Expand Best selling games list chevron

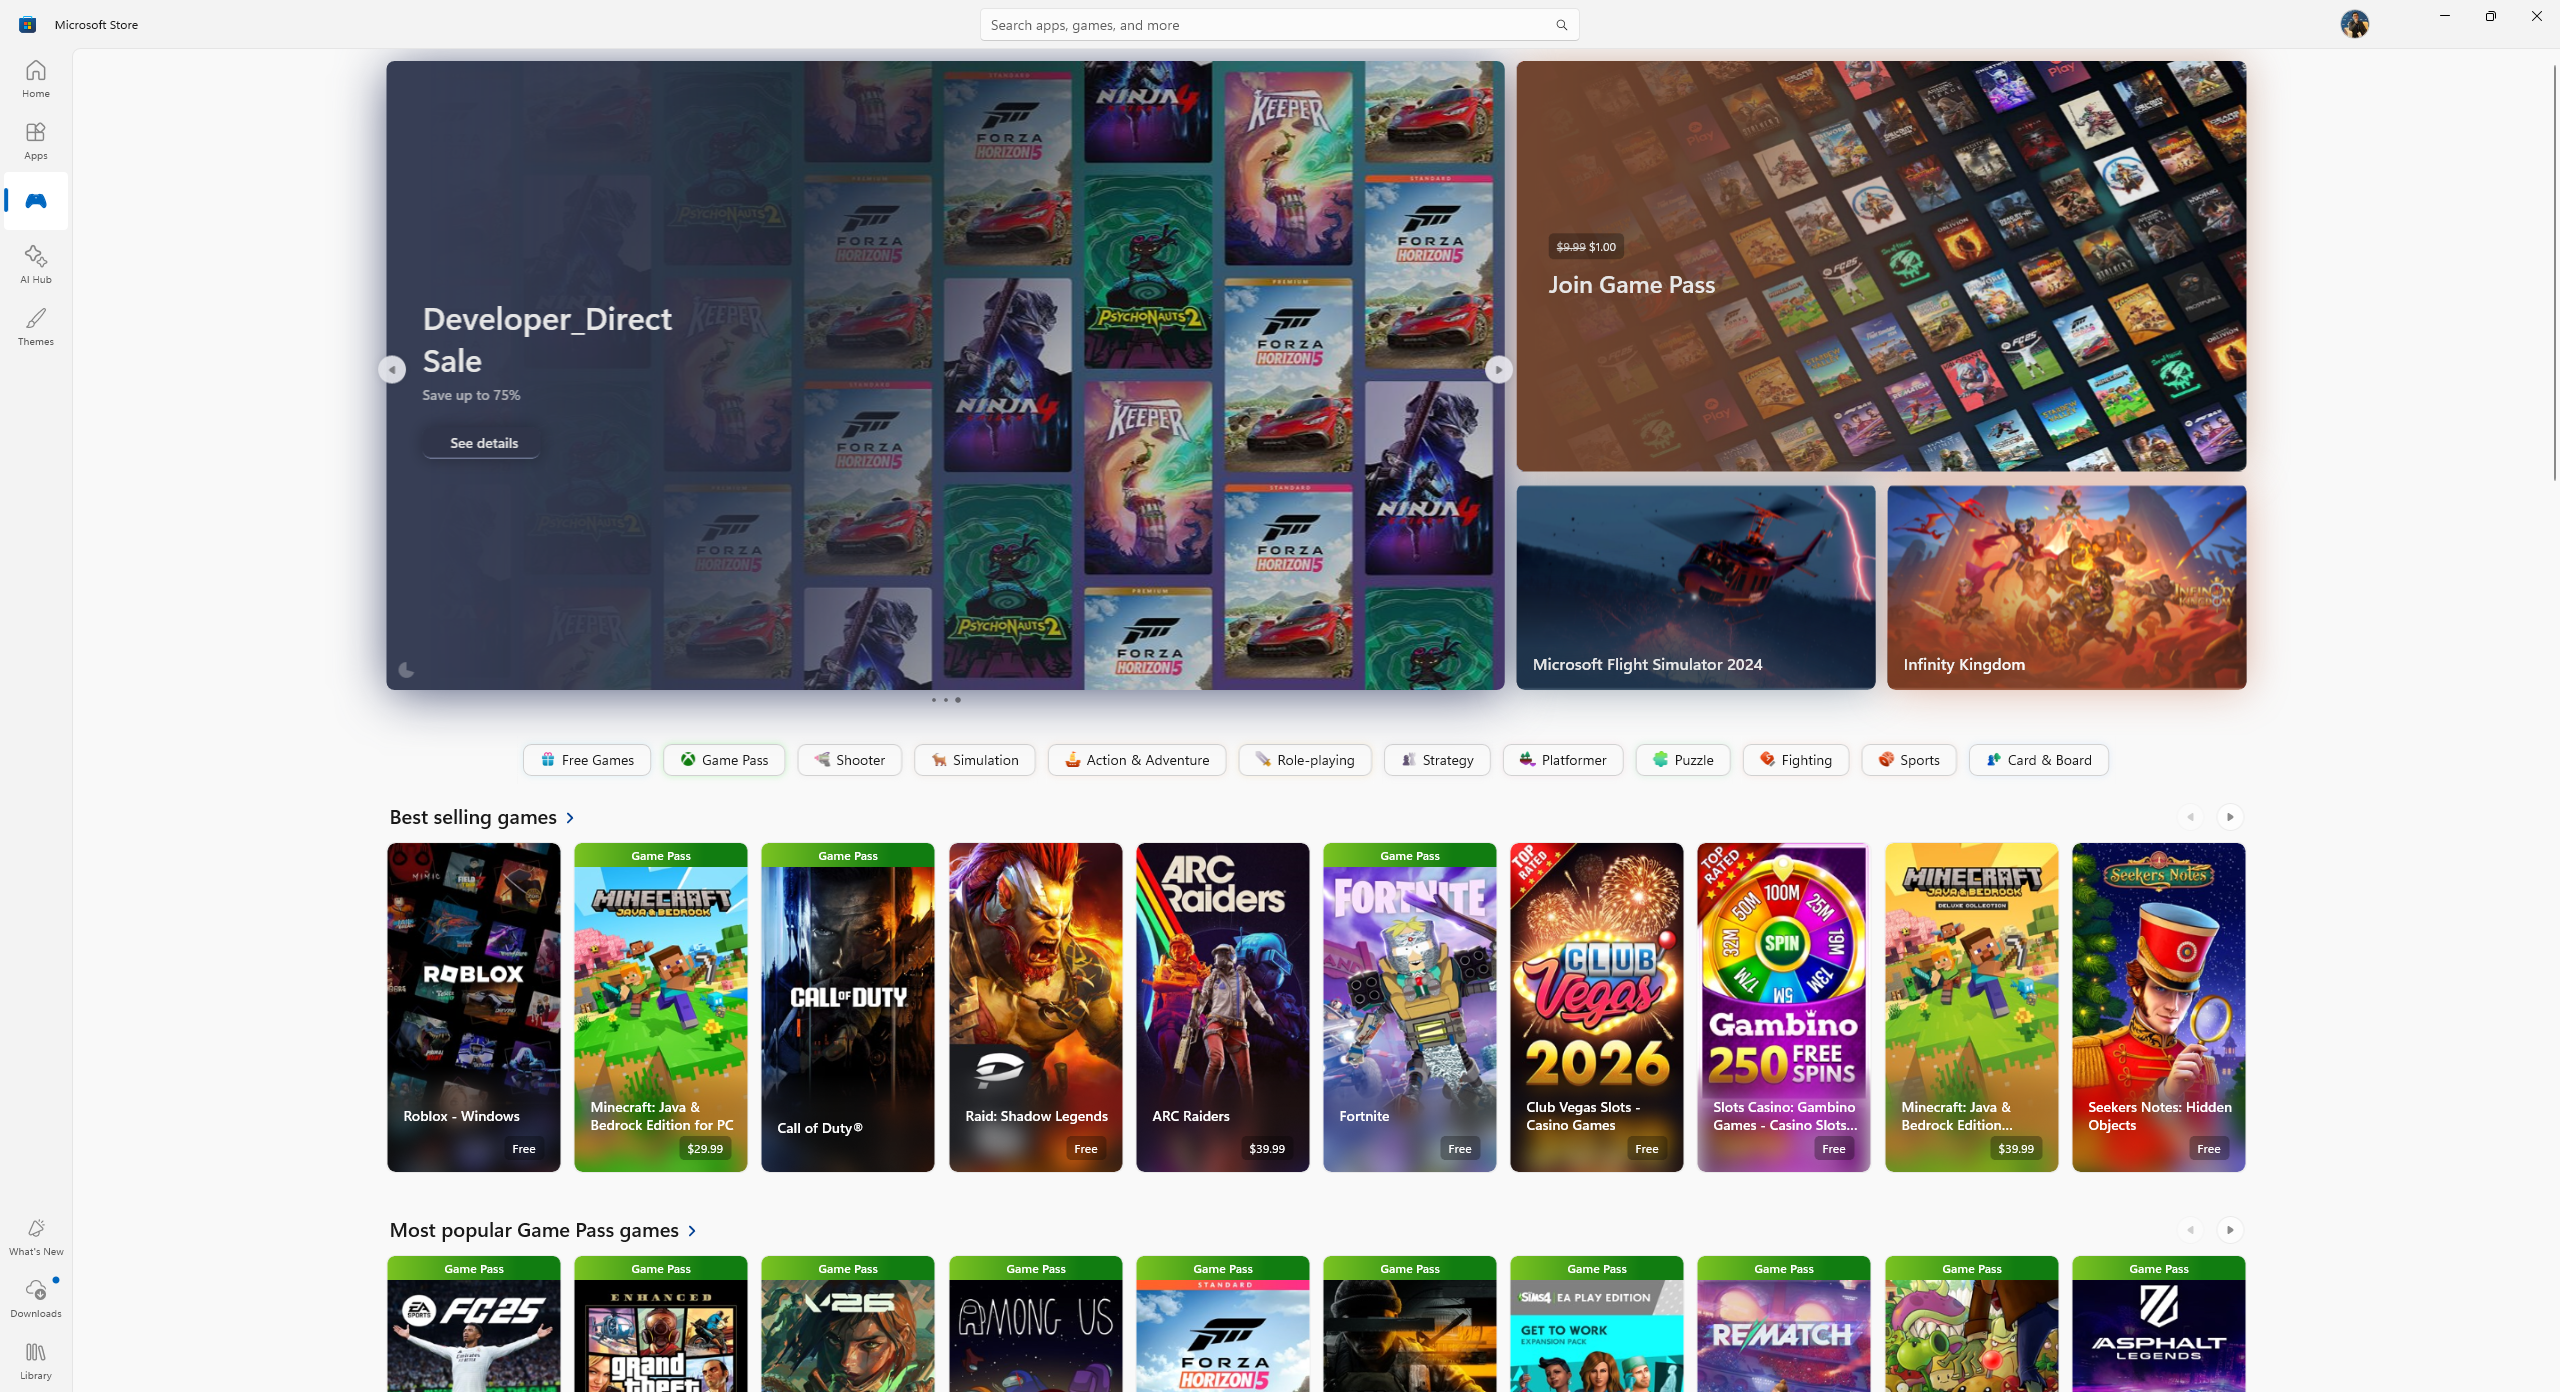coord(570,818)
